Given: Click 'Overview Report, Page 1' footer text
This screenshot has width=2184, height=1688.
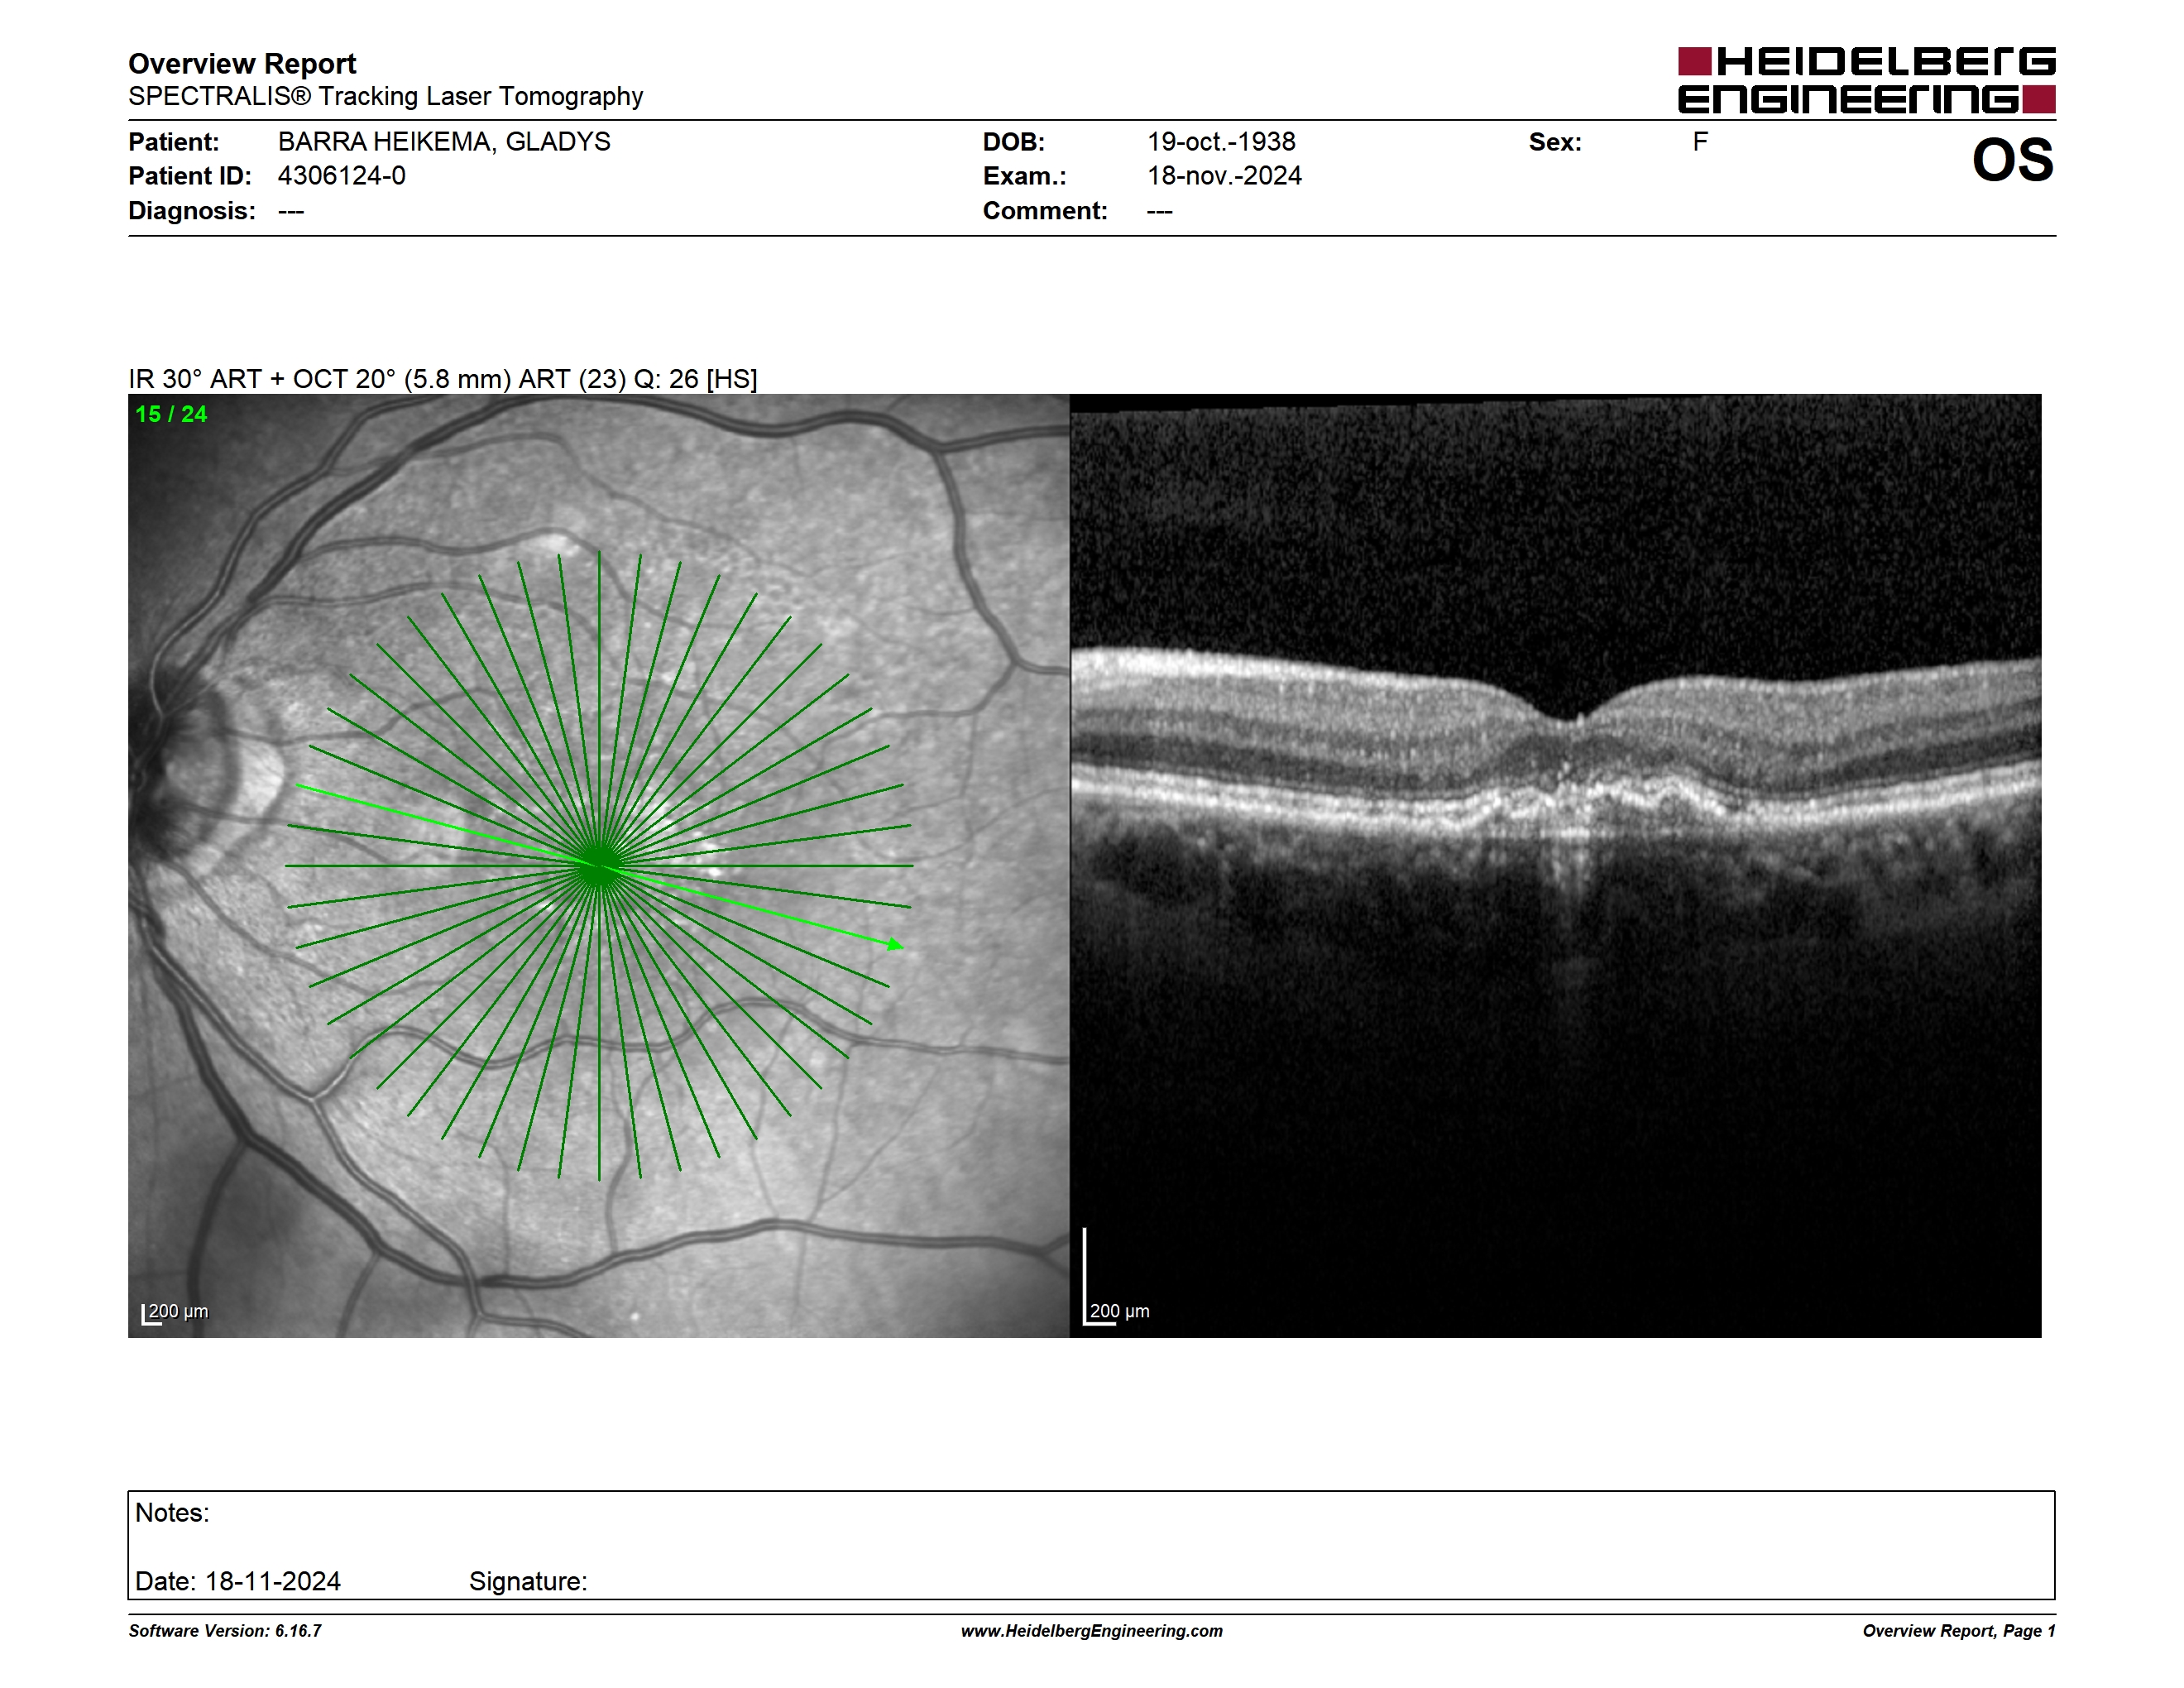Looking at the screenshot, I should [x=1959, y=1631].
